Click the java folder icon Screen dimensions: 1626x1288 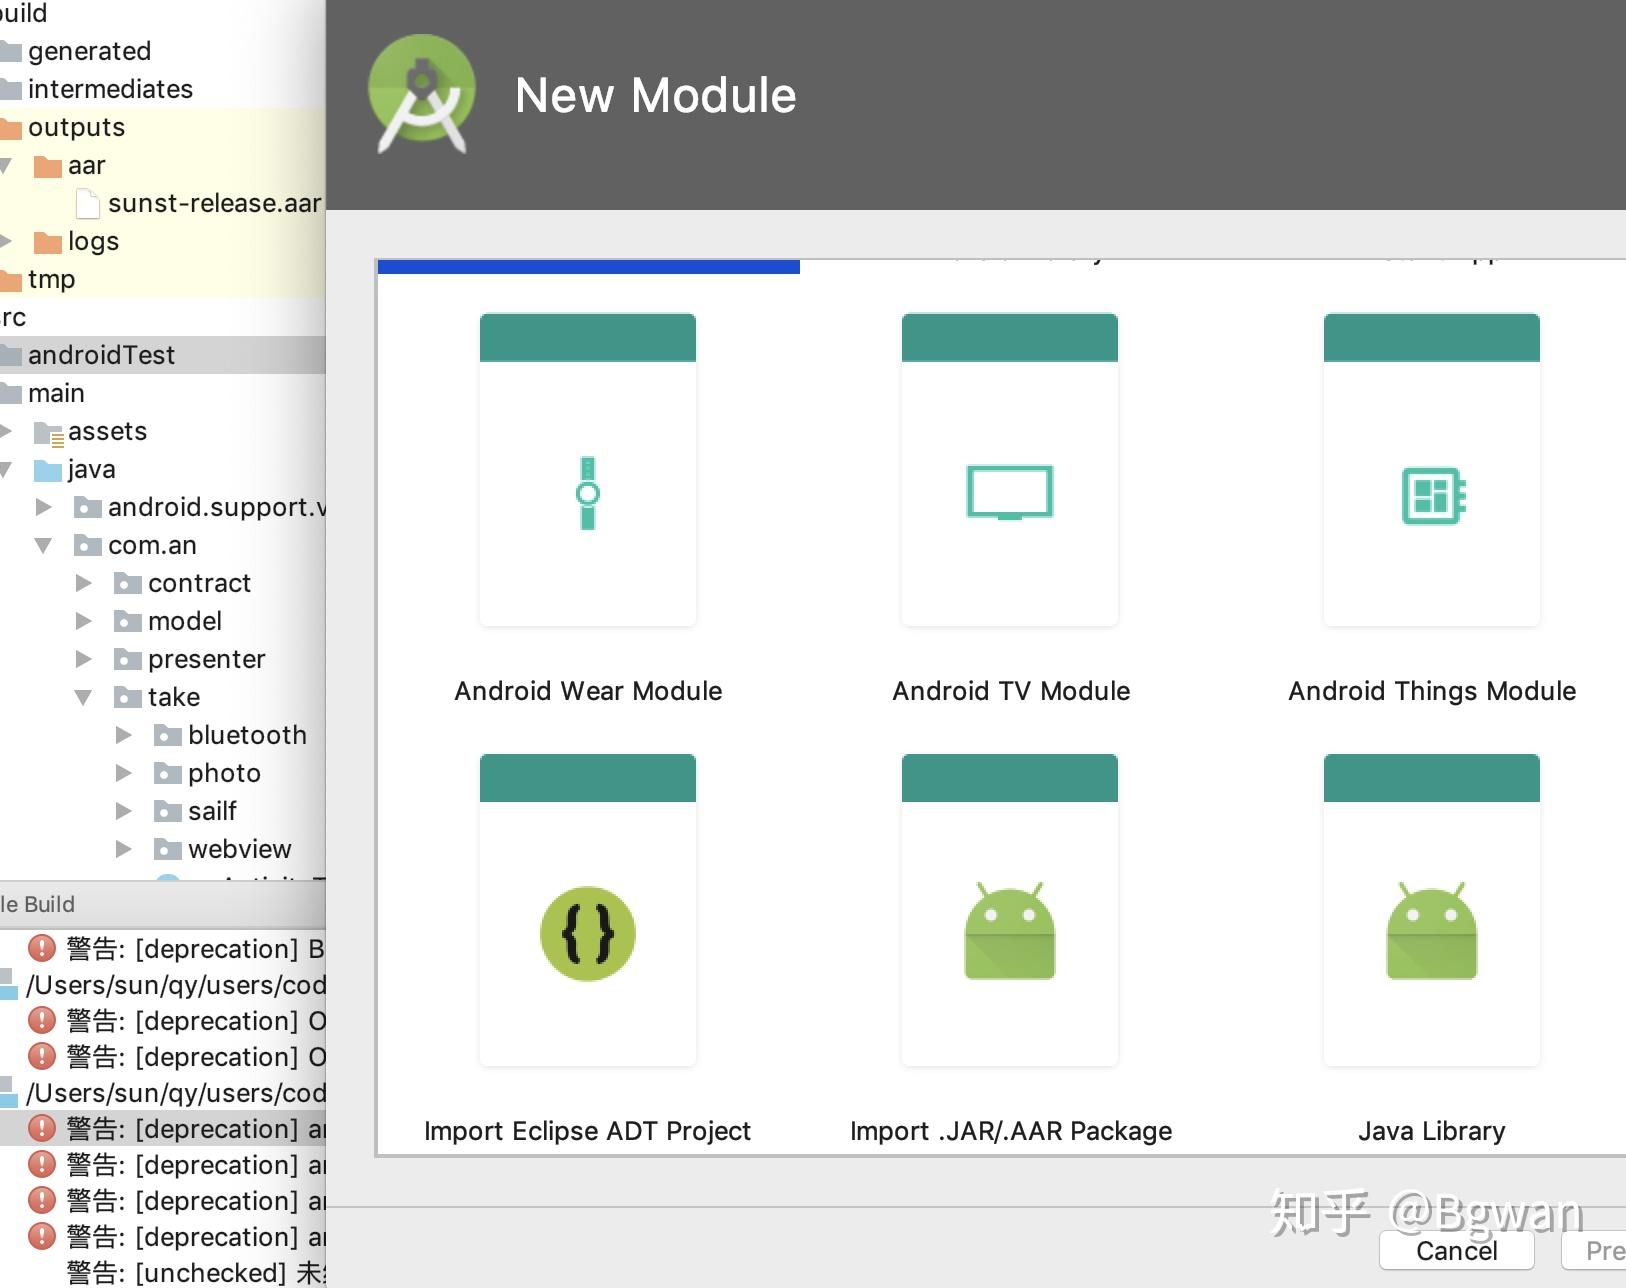[x=48, y=469]
